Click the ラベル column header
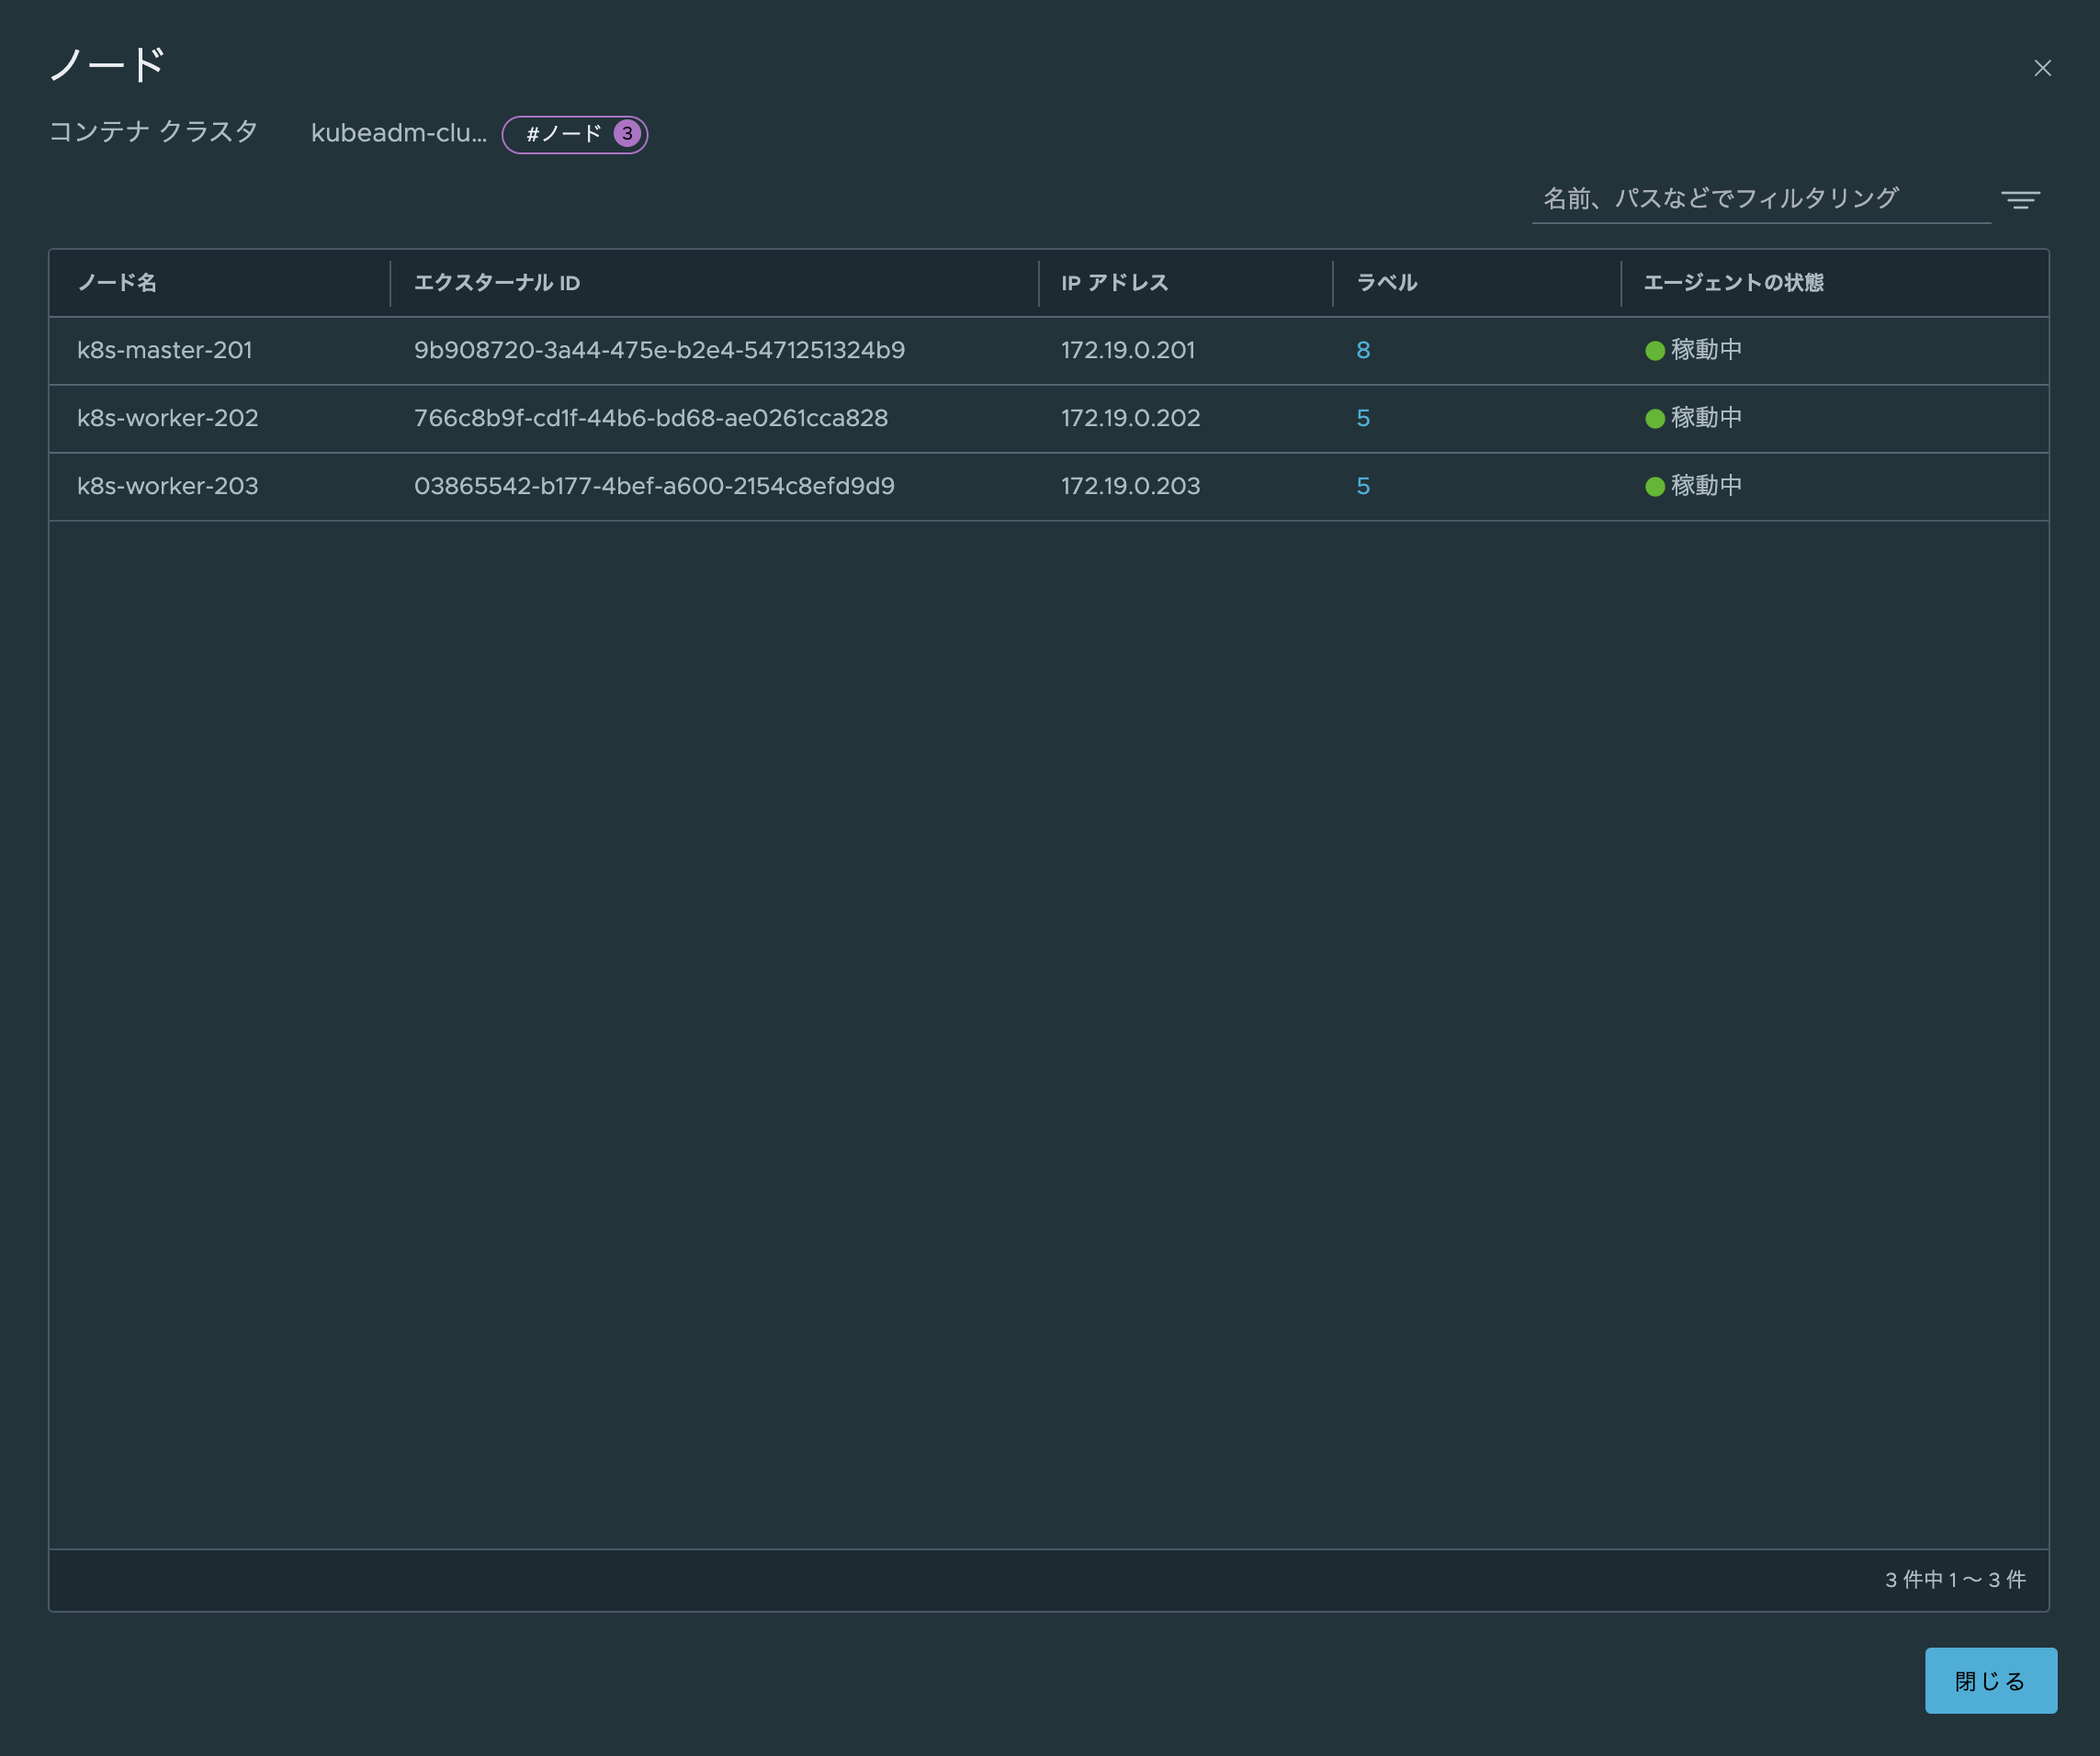This screenshot has height=1756, width=2100. 1386,283
